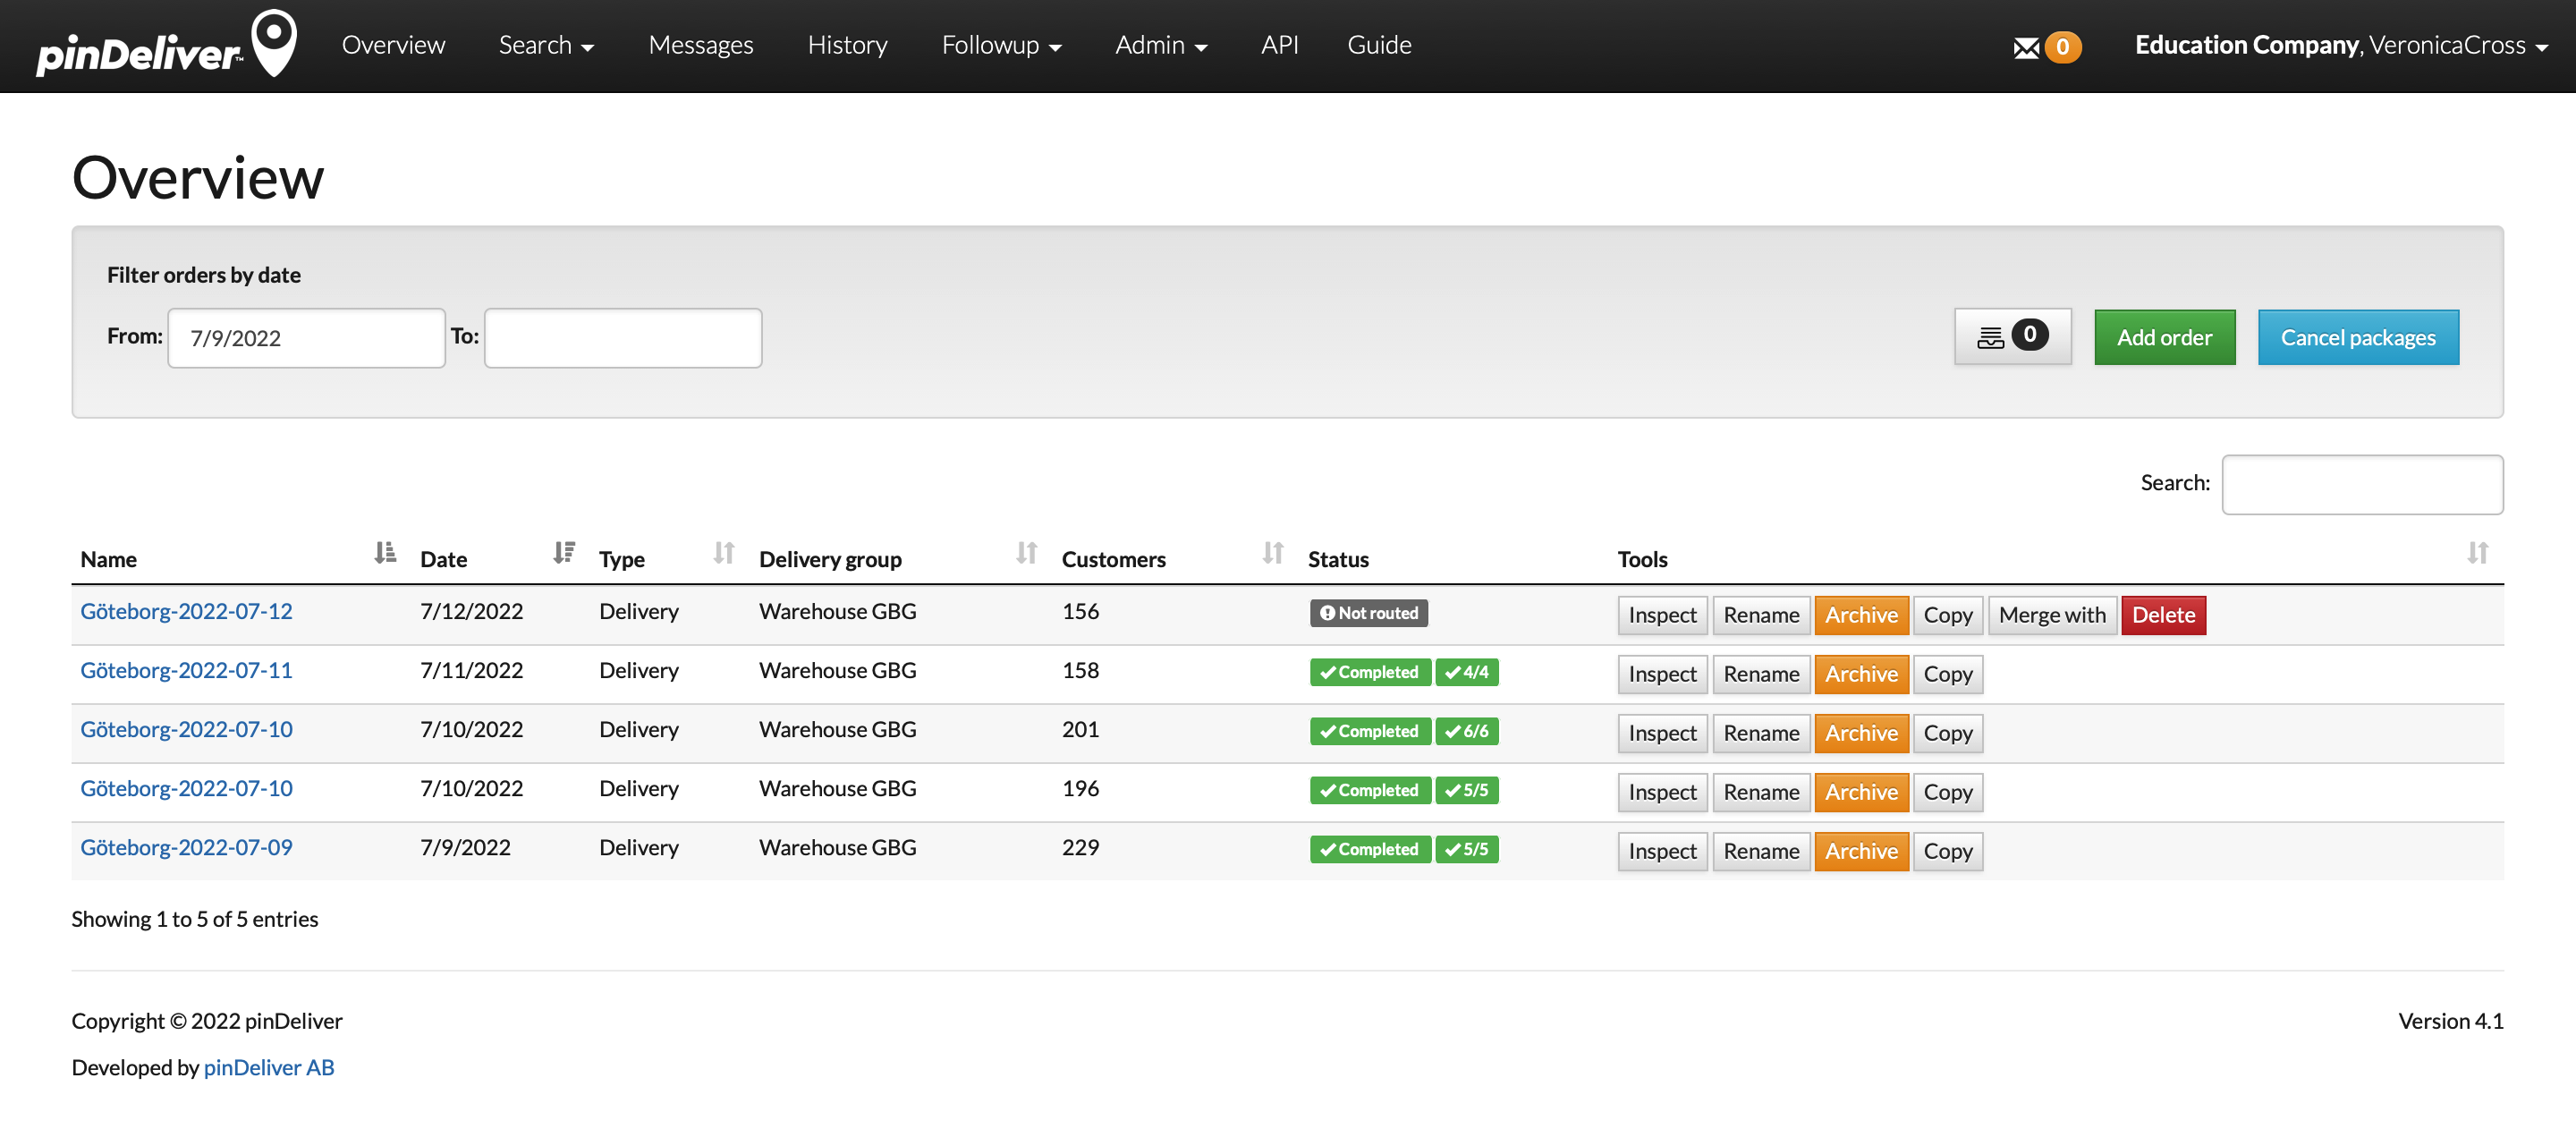Click the 4/4 status badge
This screenshot has height=1129, width=2576.
pos(1466,672)
